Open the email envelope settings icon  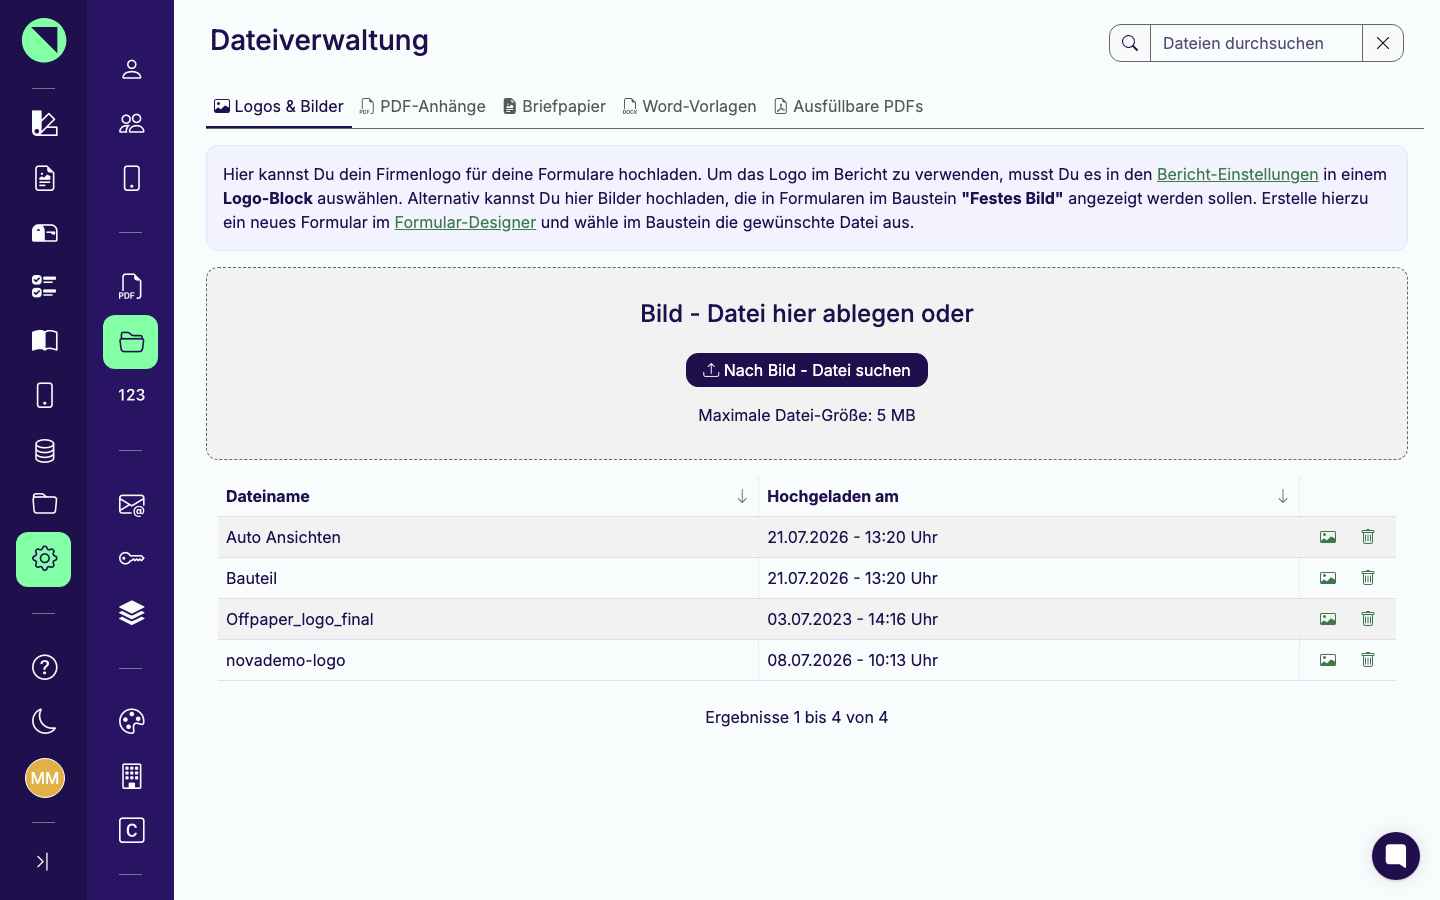131,505
